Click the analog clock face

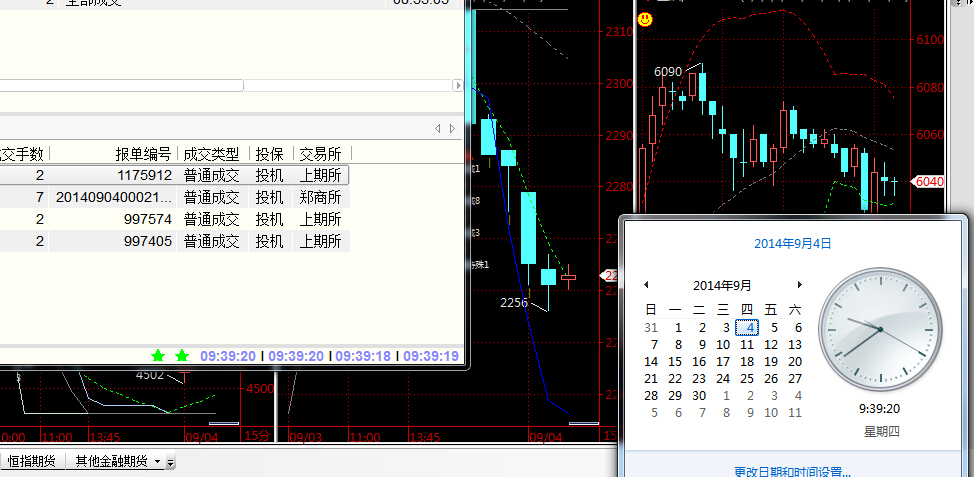pyautogui.click(x=880, y=329)
